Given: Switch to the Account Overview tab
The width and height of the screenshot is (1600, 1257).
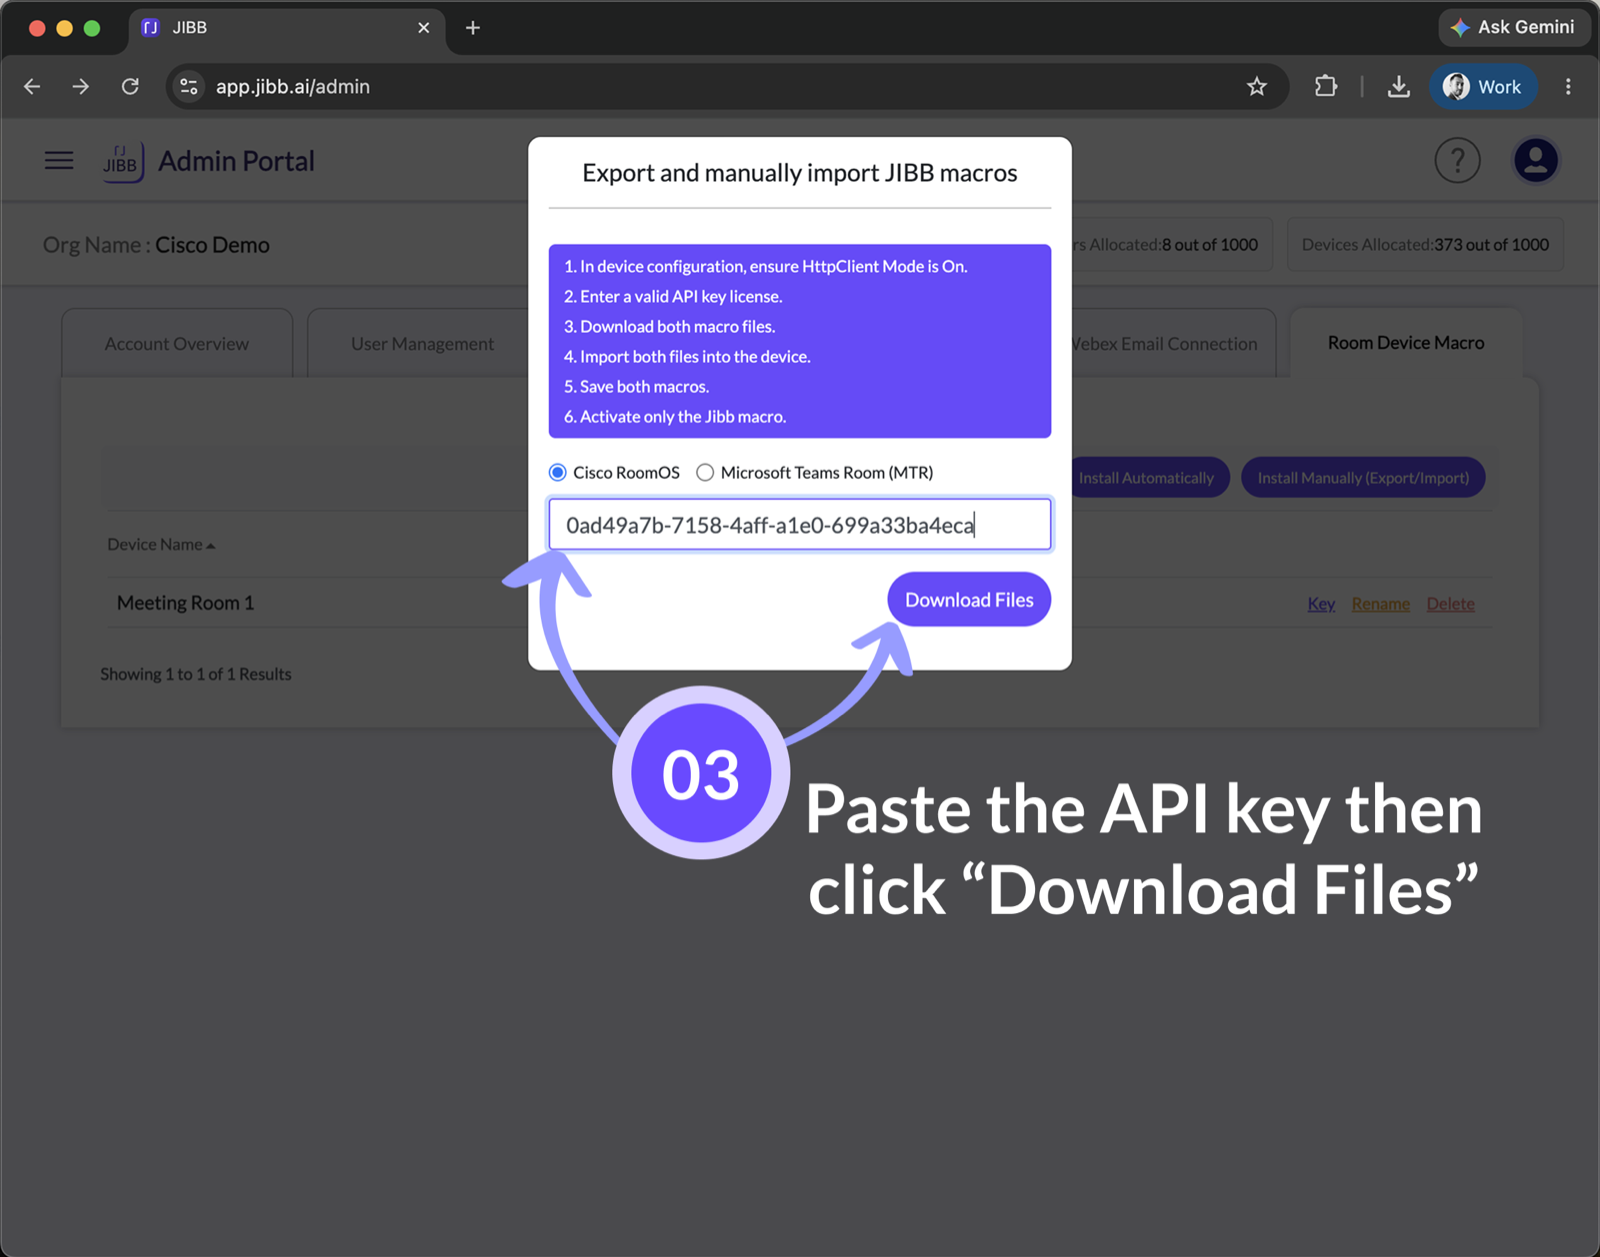Looking at the screenshot, I should coord(177,343).
